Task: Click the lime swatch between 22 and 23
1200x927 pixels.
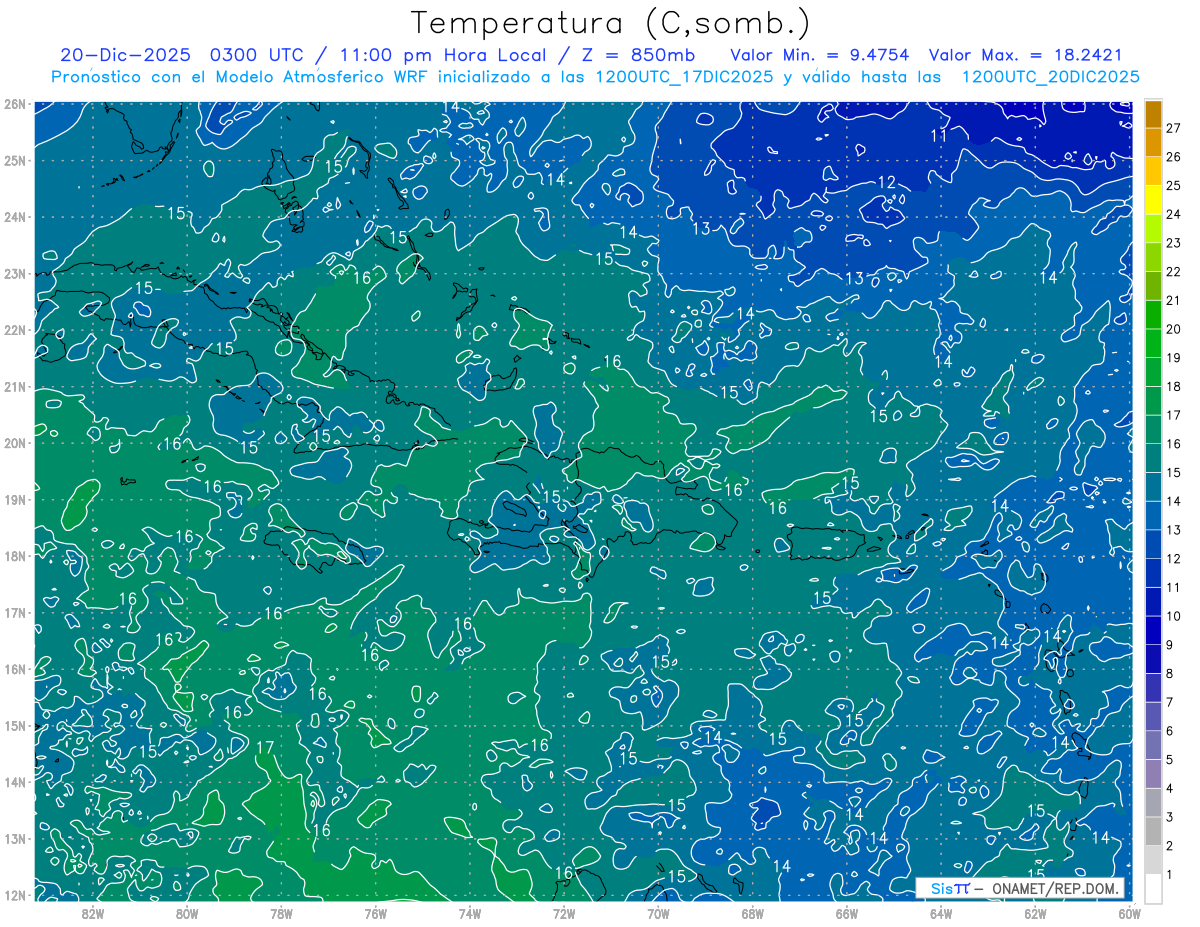Action: click(1154, 258)
